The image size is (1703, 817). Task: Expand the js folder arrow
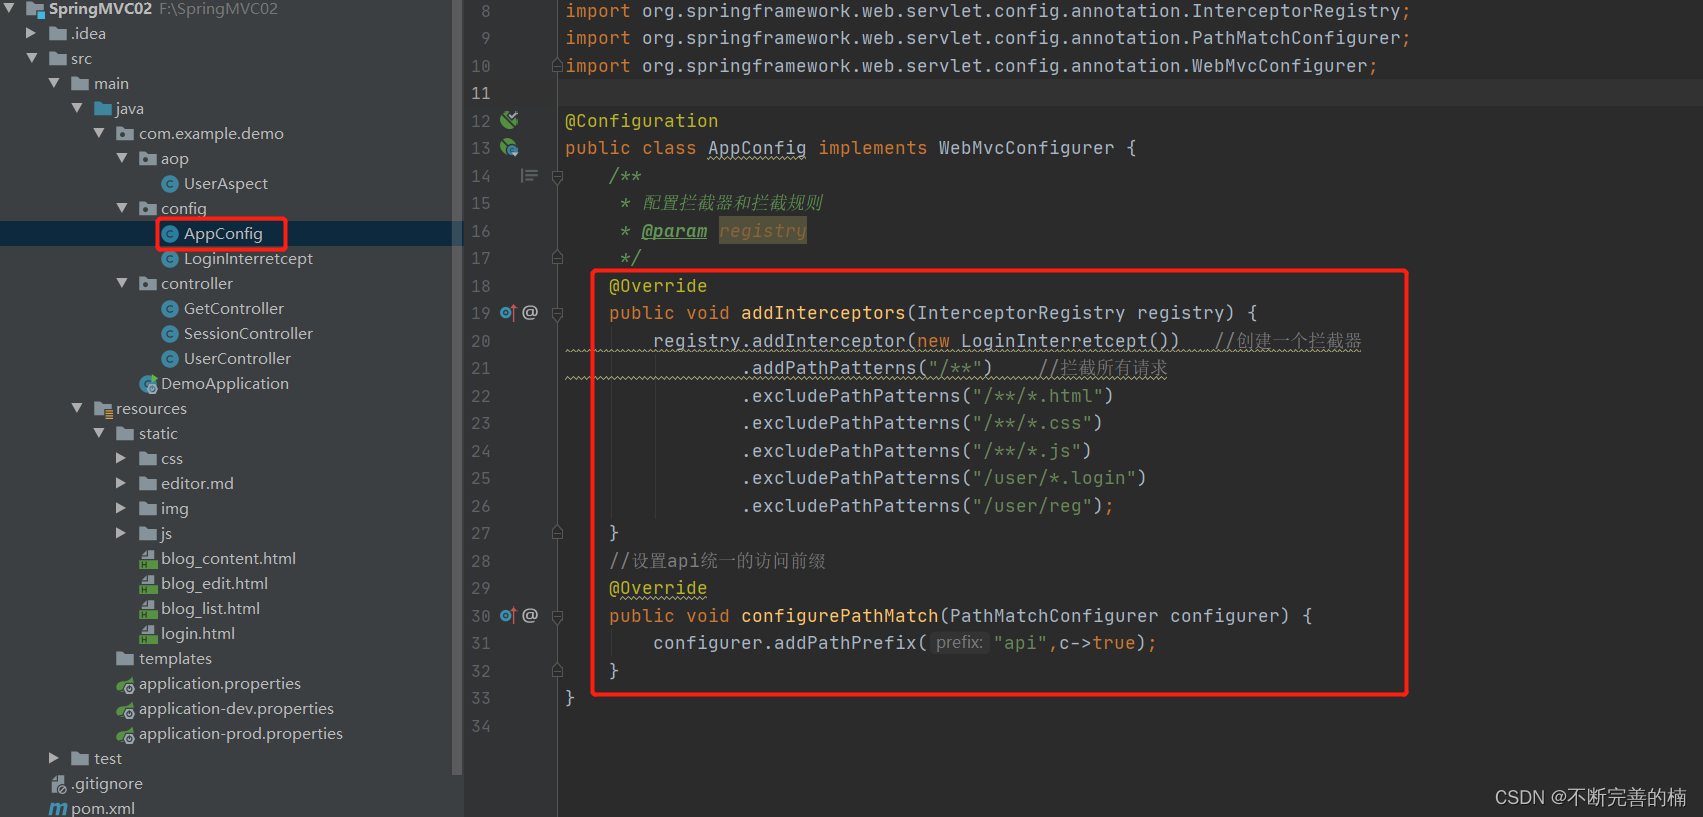point(121,533)
